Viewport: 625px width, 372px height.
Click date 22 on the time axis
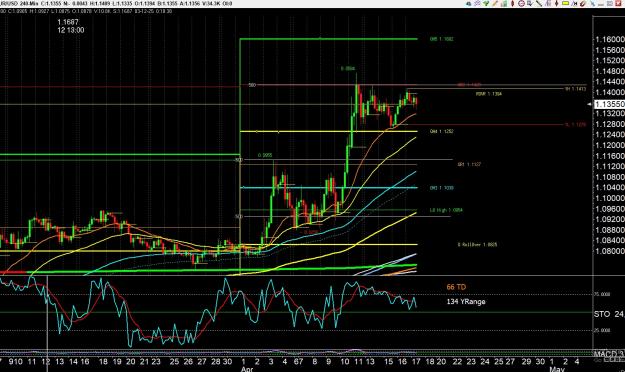coord(457,362)
